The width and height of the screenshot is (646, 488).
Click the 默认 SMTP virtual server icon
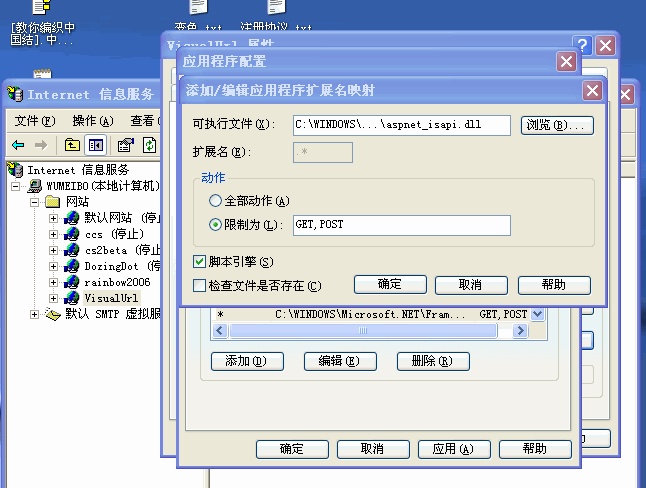53,314
